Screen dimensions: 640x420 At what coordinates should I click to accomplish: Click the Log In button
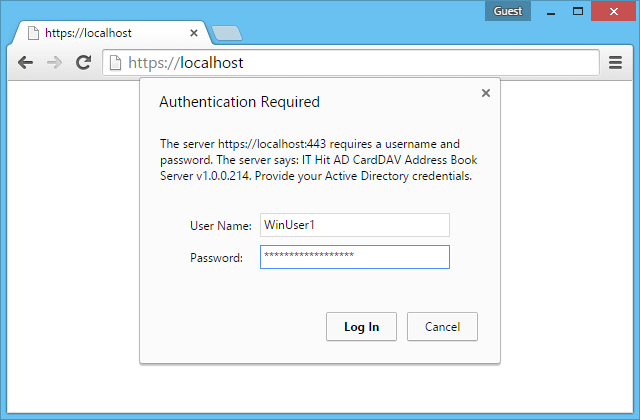click(x=361, y=327)
